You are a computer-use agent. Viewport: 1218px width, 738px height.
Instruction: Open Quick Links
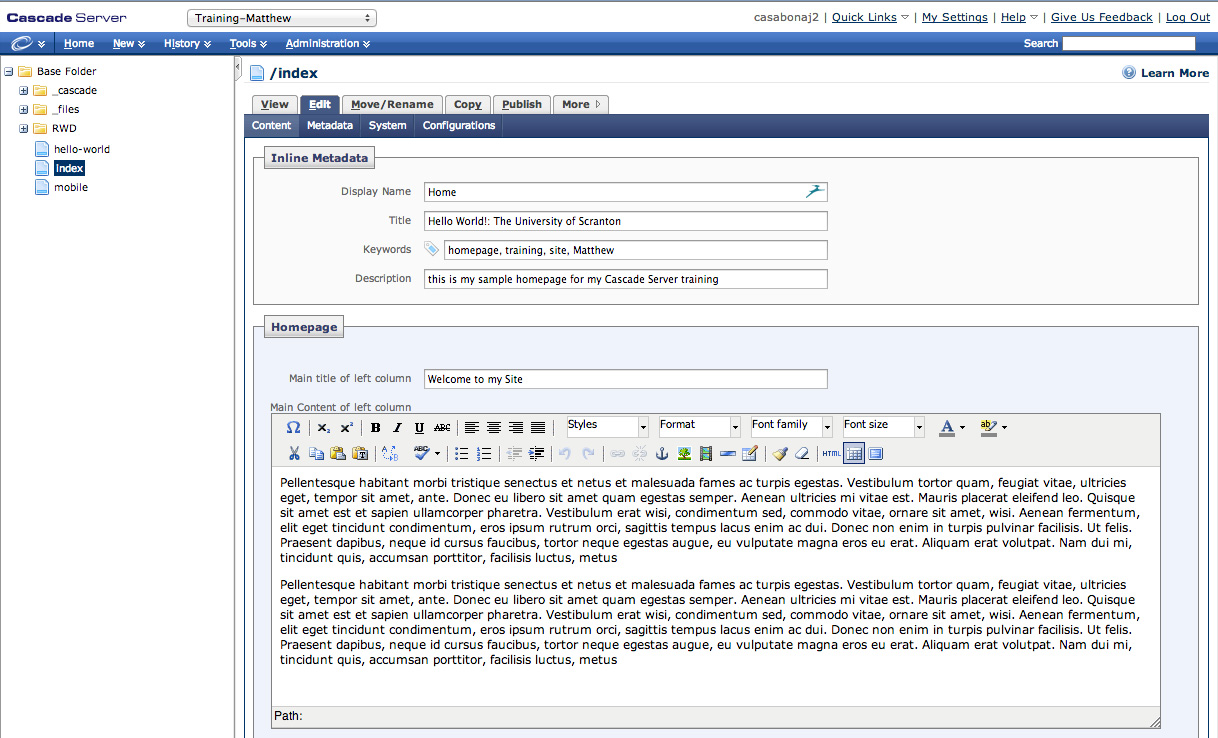tap(870, 17)
